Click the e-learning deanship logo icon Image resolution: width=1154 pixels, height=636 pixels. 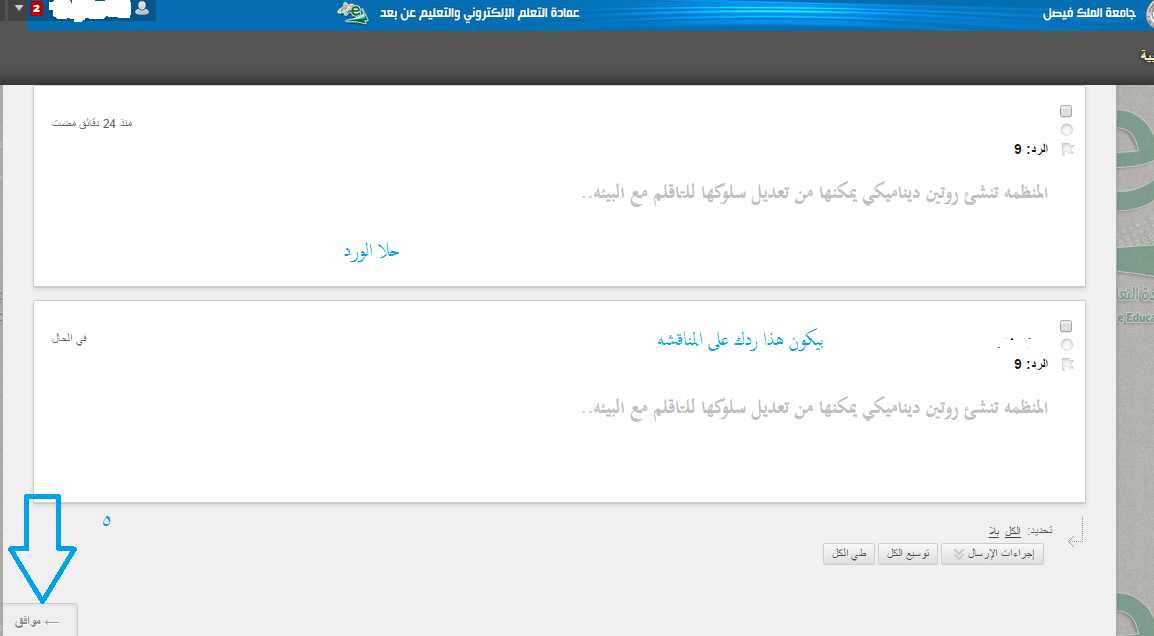(x=353, y=13)
